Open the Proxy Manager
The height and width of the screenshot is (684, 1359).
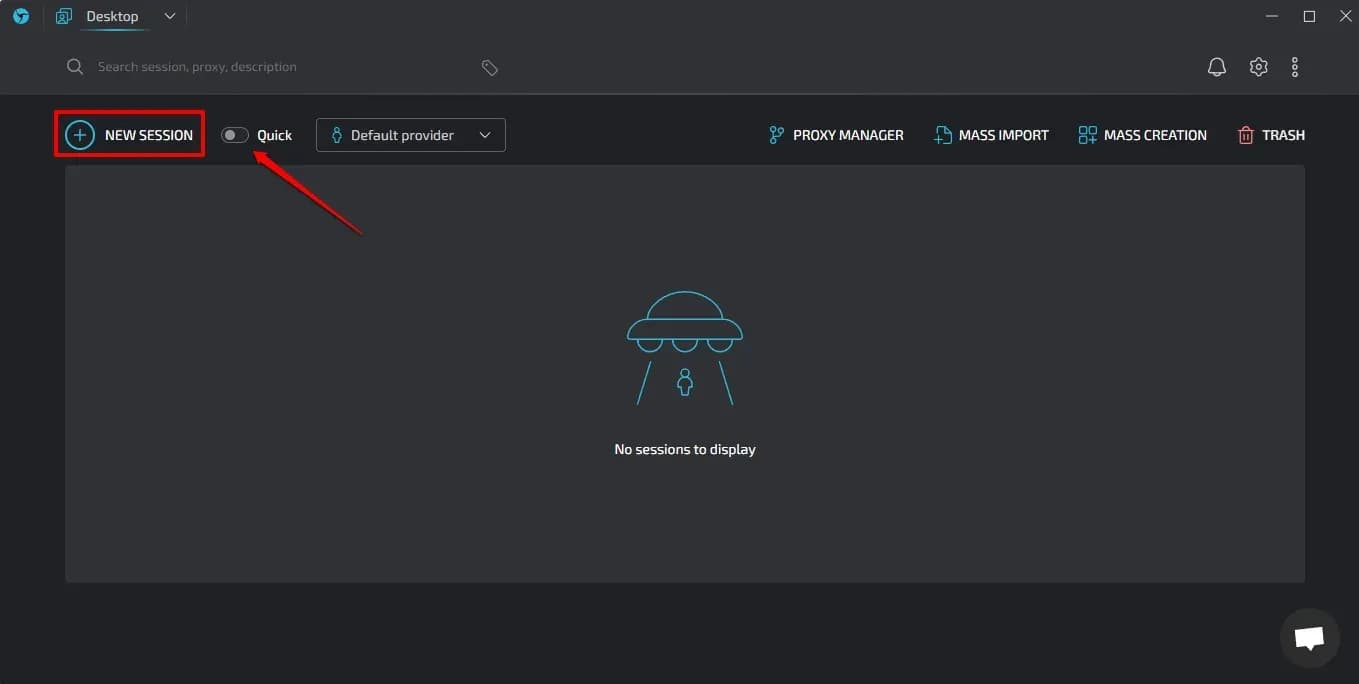click(x=836, y=134)
